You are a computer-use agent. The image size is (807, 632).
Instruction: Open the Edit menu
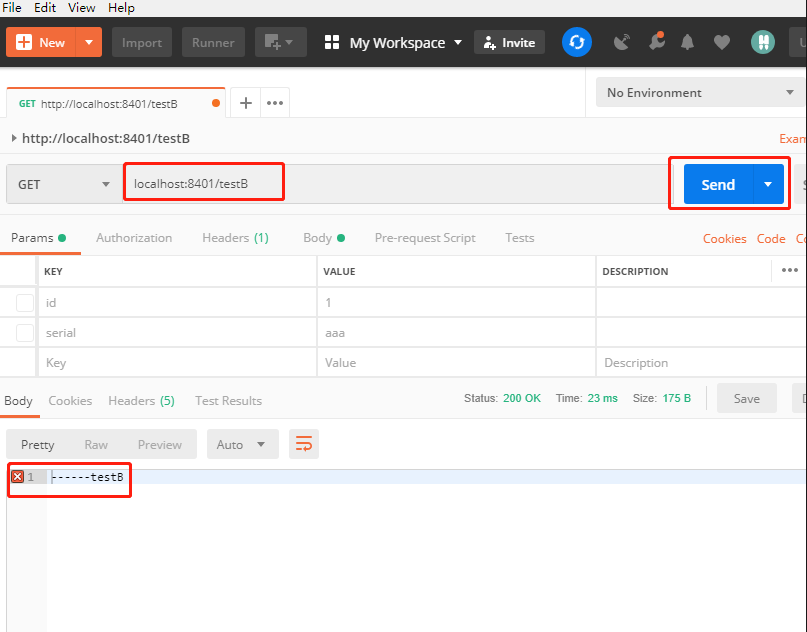tap(45, 8)
